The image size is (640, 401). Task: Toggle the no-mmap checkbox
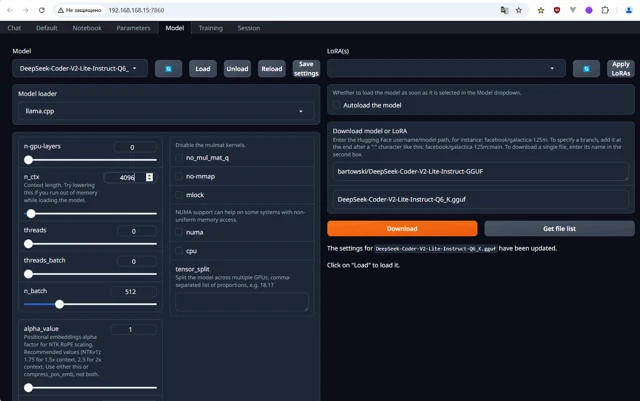coord(179,176)
